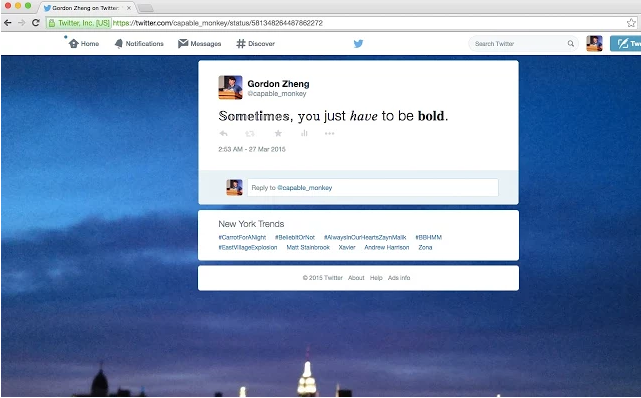
Task: Open the tweet's more options ellipsis
Action: (x=329, y=133)
